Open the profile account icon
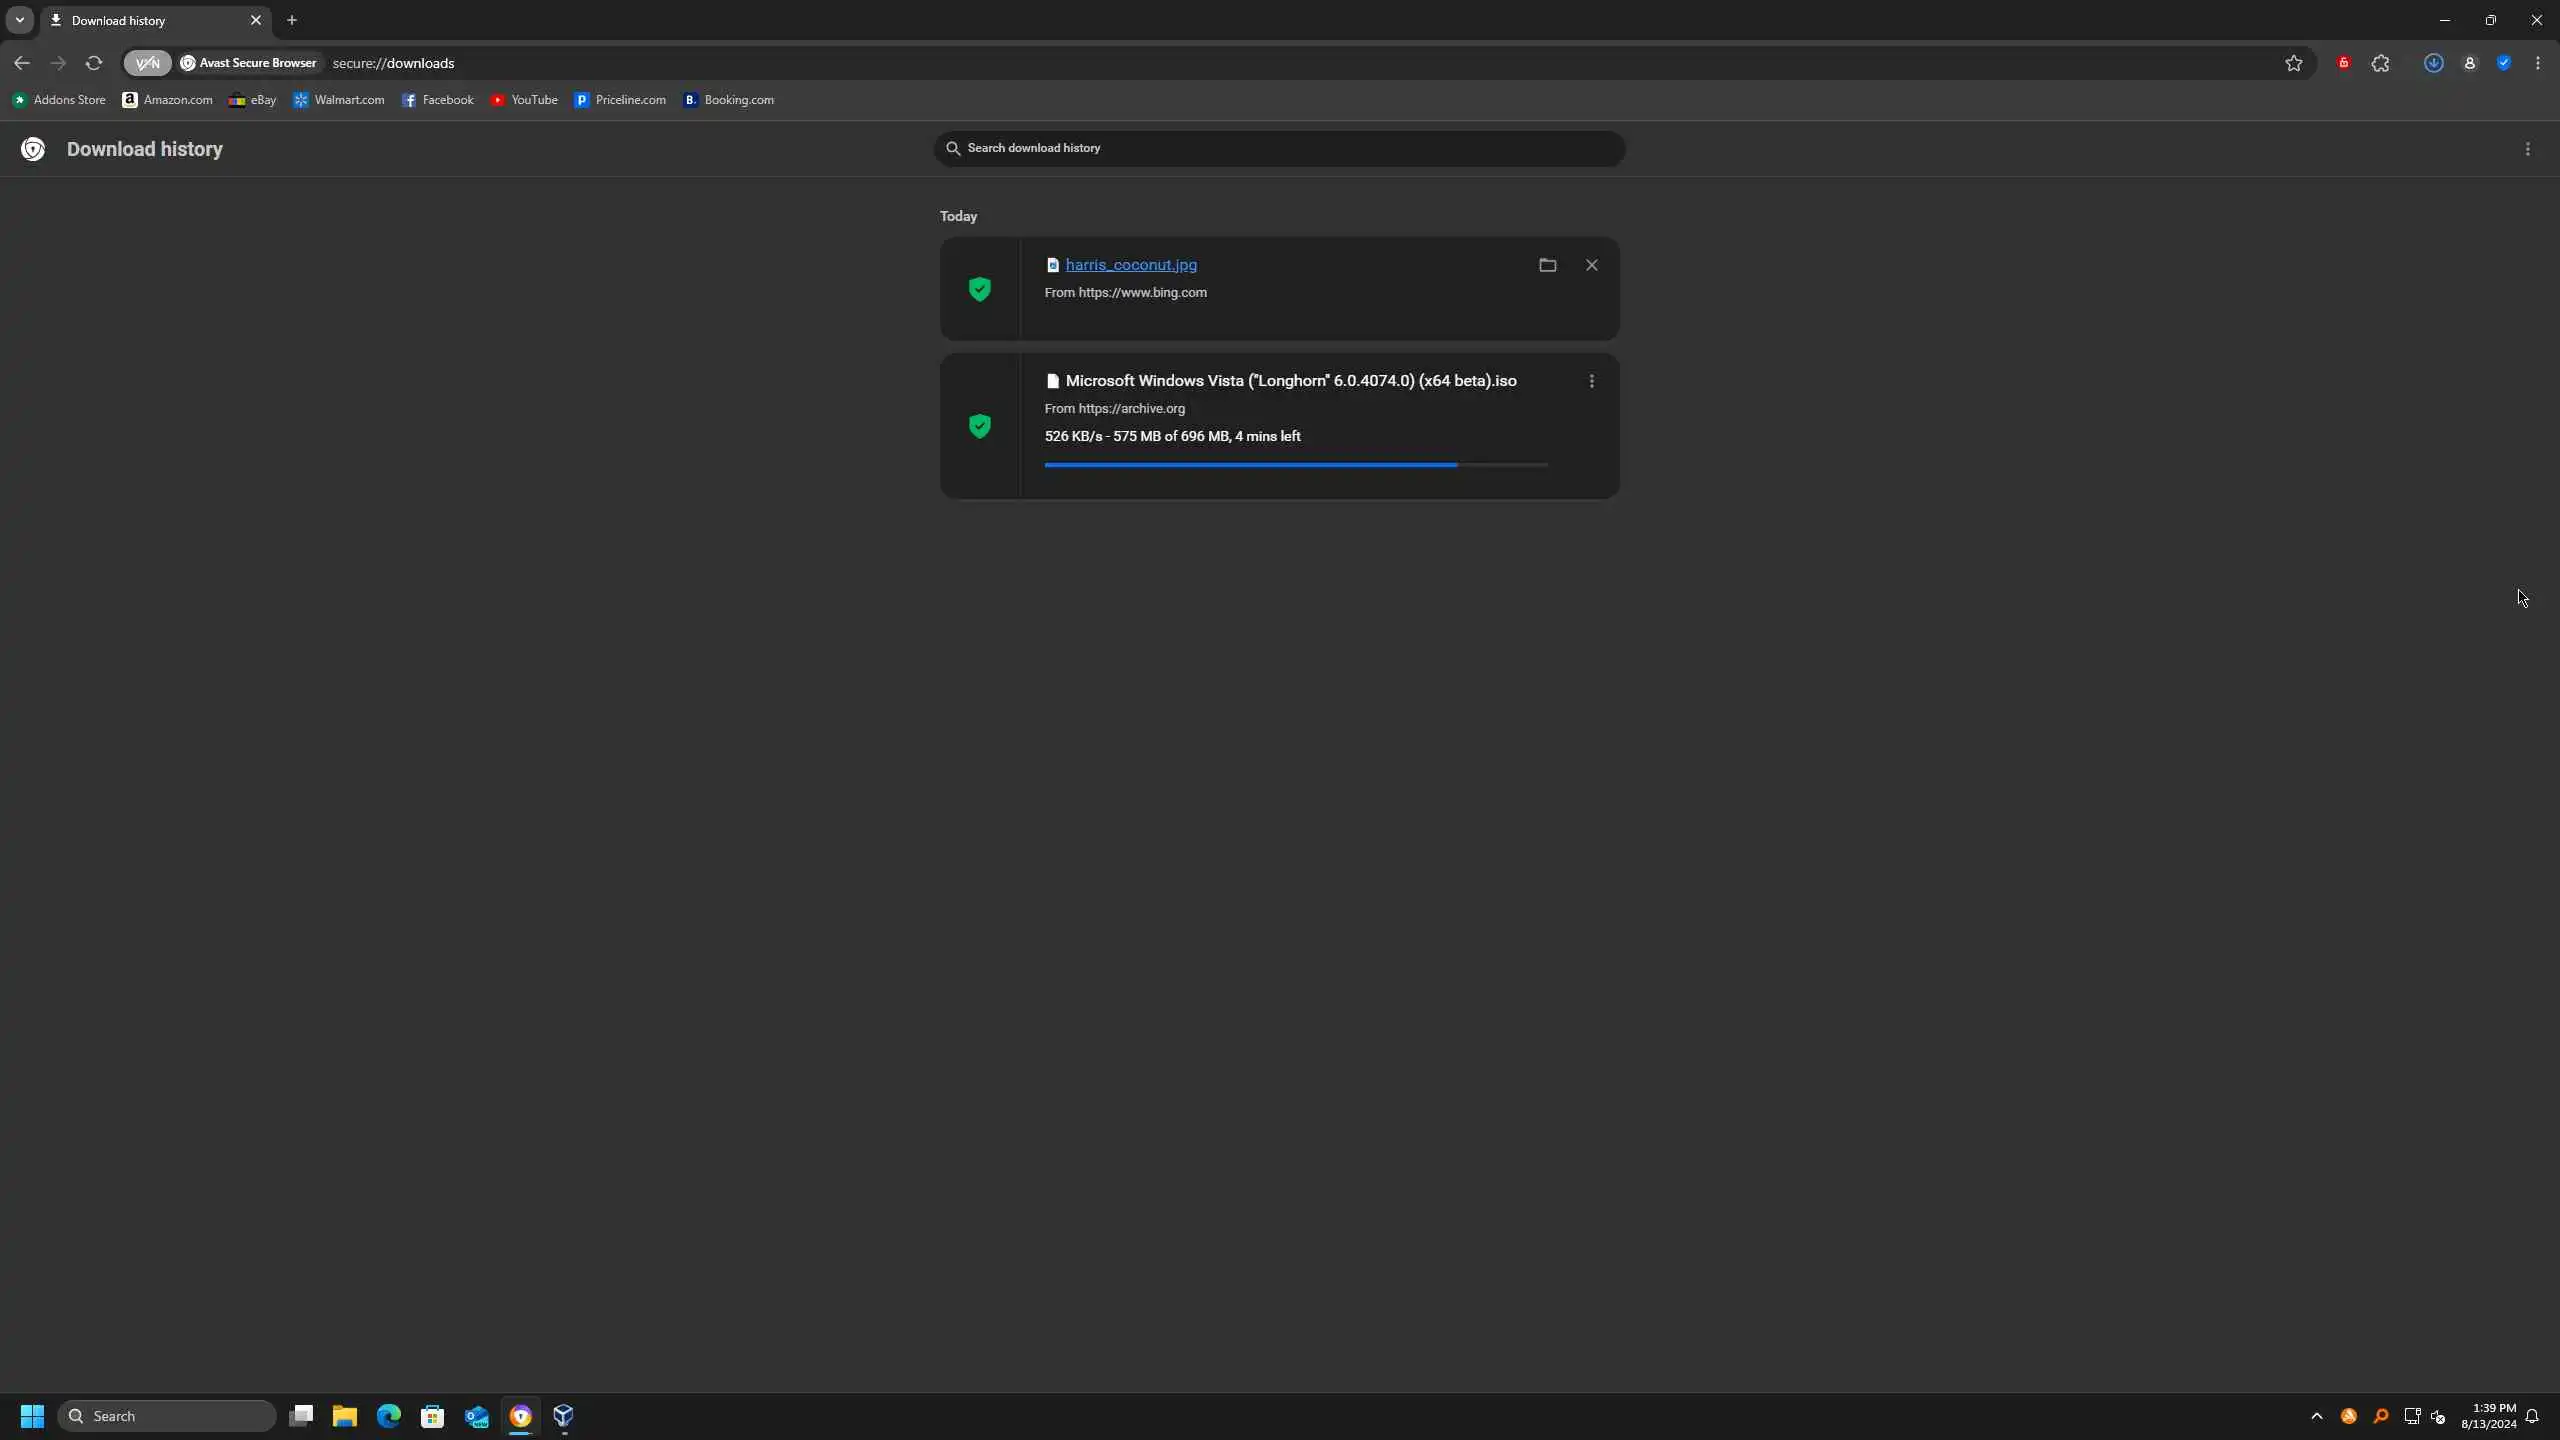2560x1440 pixels. [x=2469, y=63]
